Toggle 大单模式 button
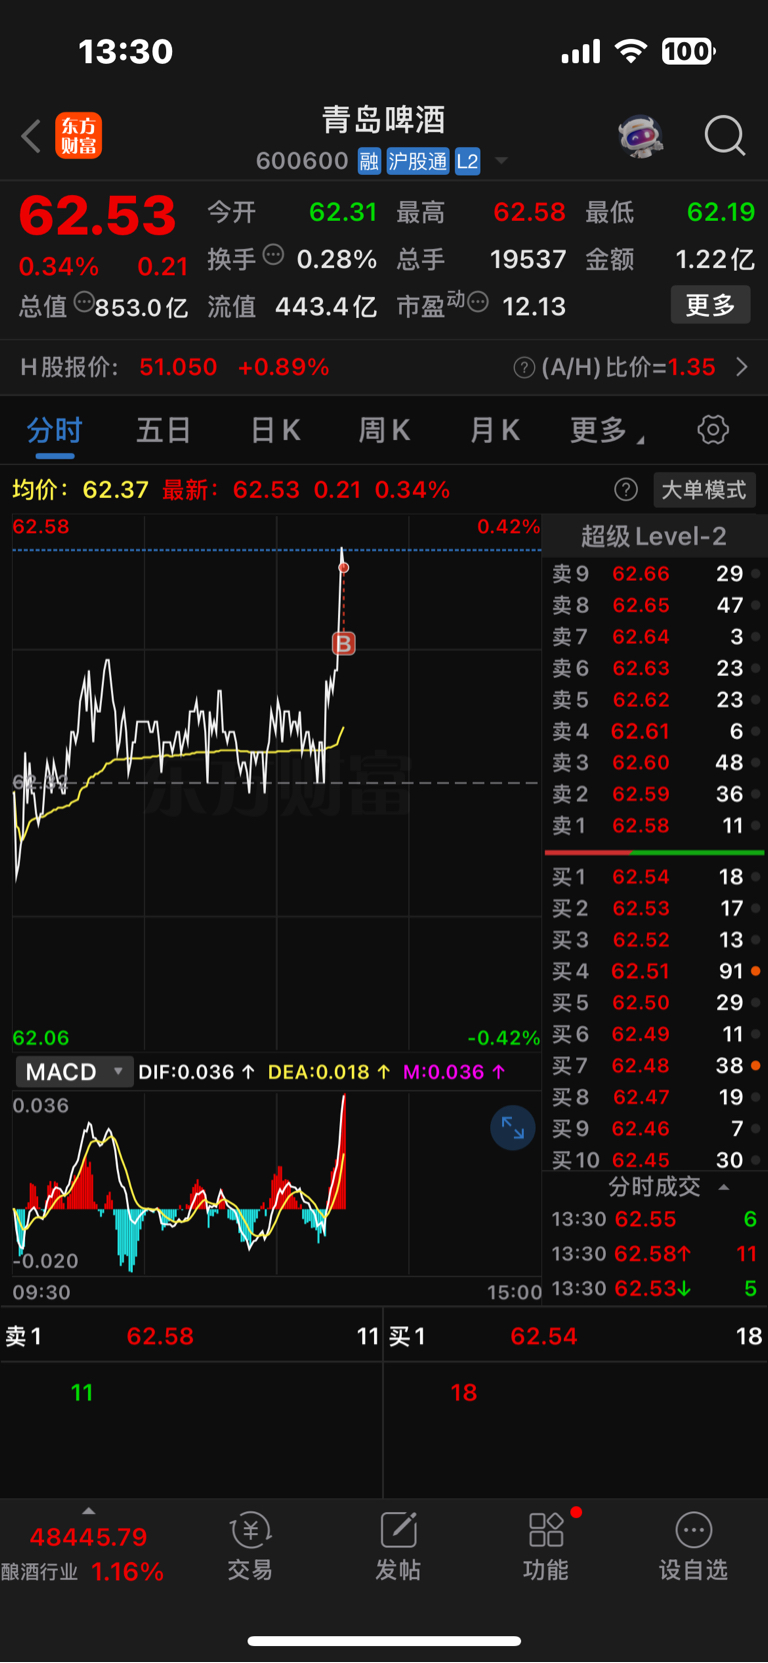The image size is (768, 1663). tap(704, 490)
